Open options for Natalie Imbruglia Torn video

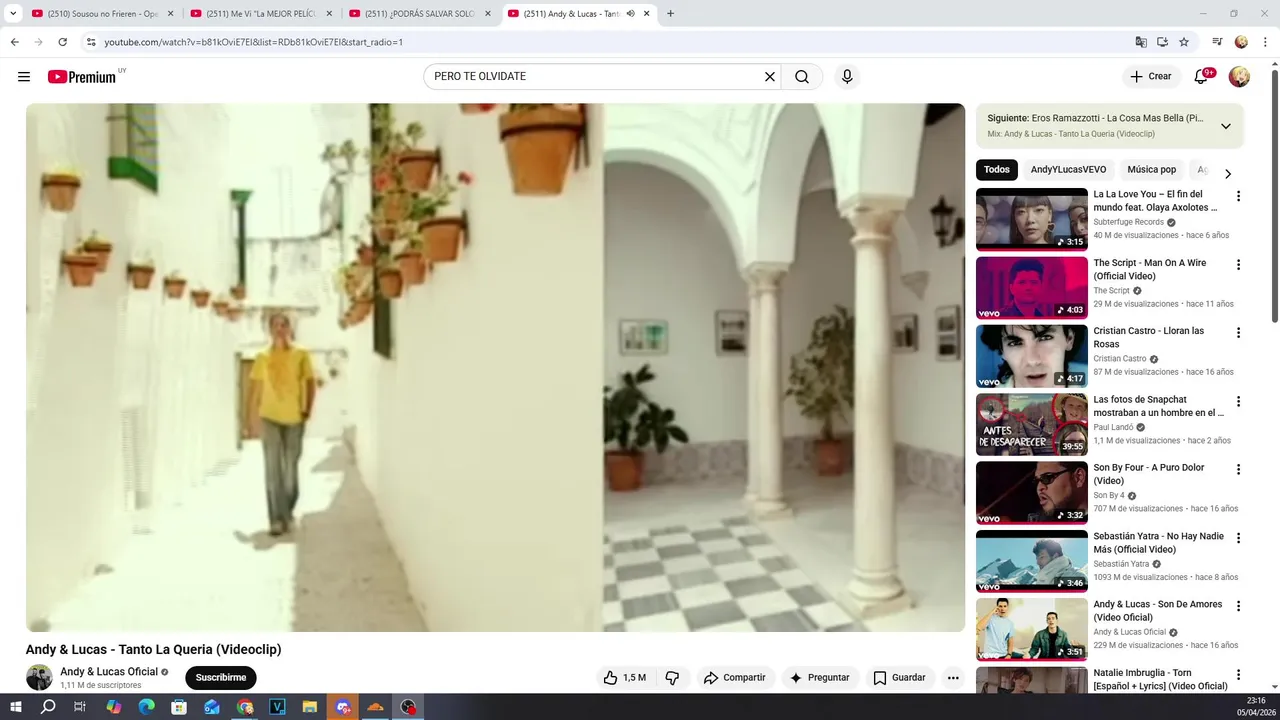(1238, 675)
